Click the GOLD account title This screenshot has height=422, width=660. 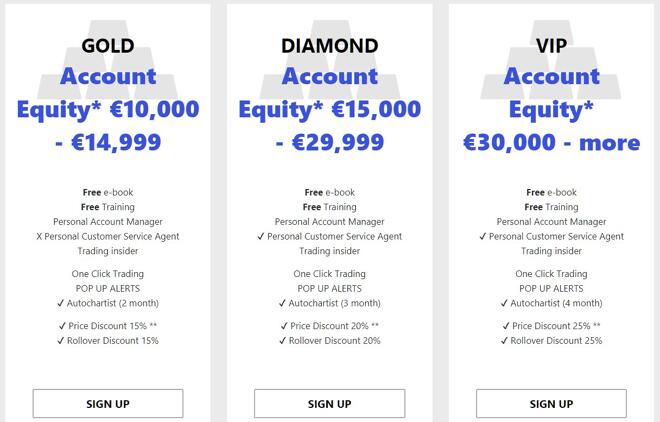108,45
